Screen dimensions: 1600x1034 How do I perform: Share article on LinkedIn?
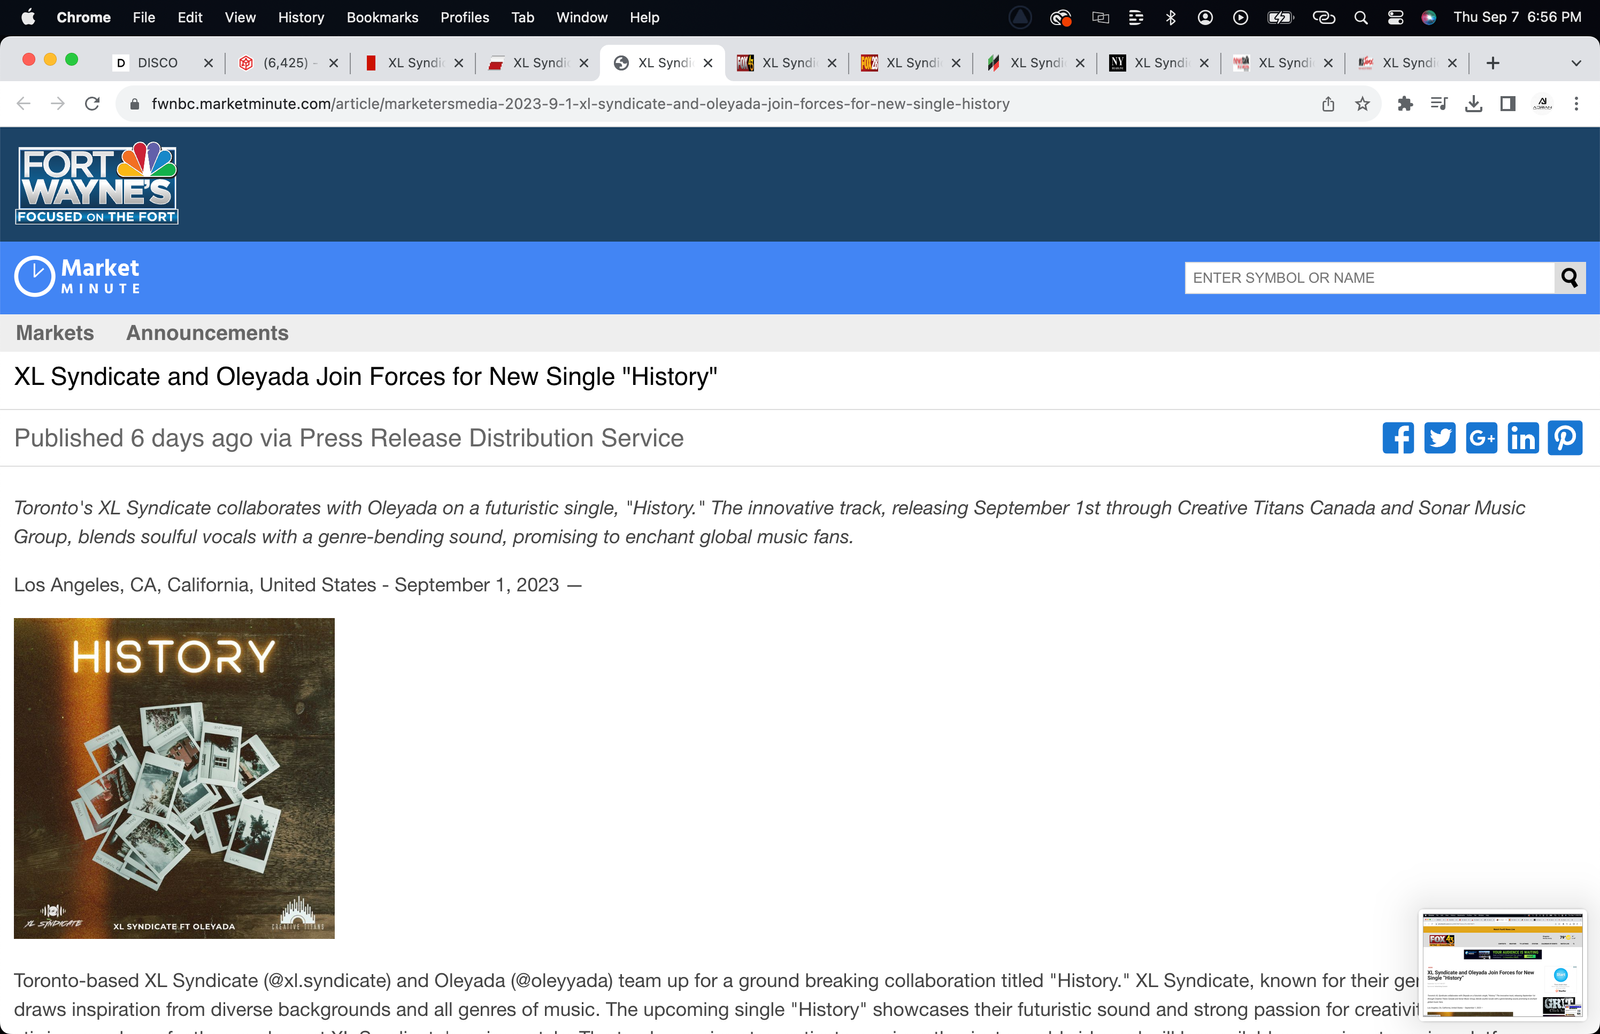pos(1523,438)
